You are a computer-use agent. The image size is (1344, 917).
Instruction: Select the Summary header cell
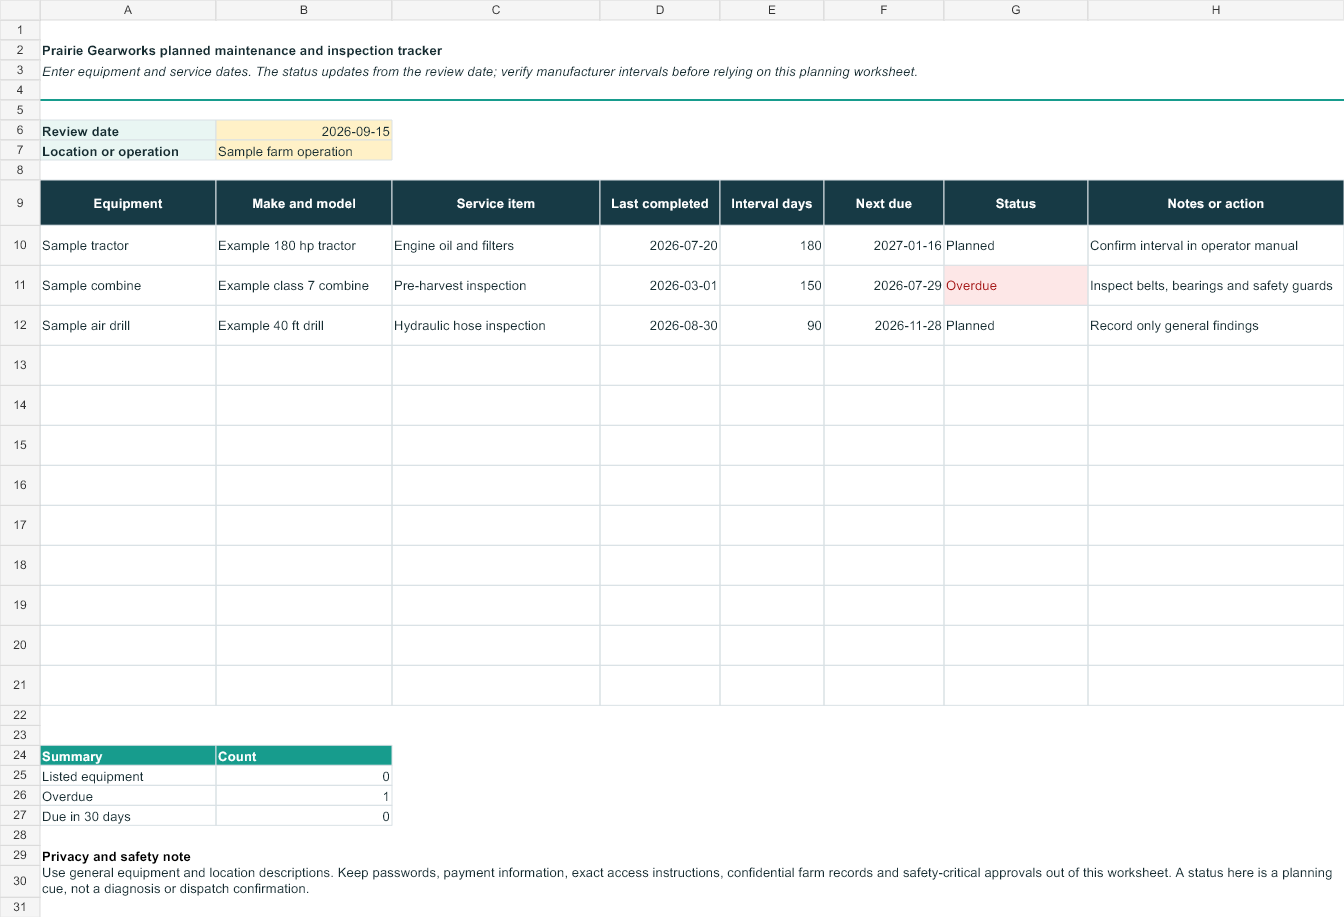(128, 756)
